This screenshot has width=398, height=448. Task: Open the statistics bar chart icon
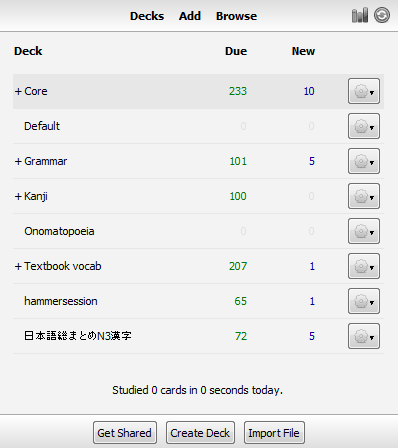(x=360, y=15)
